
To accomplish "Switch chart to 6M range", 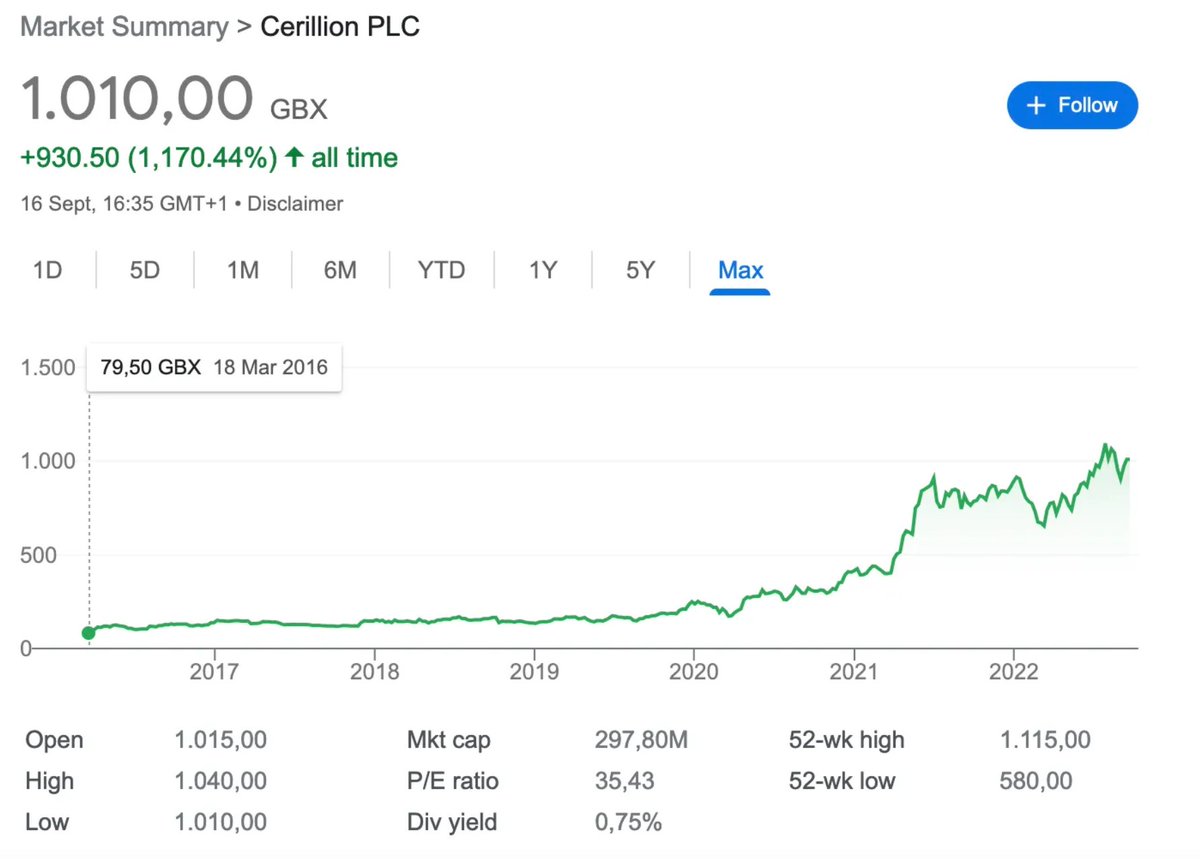I will [340, 270].
